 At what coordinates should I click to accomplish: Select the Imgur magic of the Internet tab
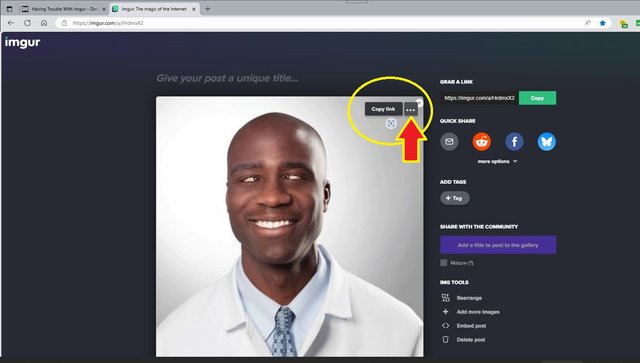pyautogui.click(x=154, y=9)
